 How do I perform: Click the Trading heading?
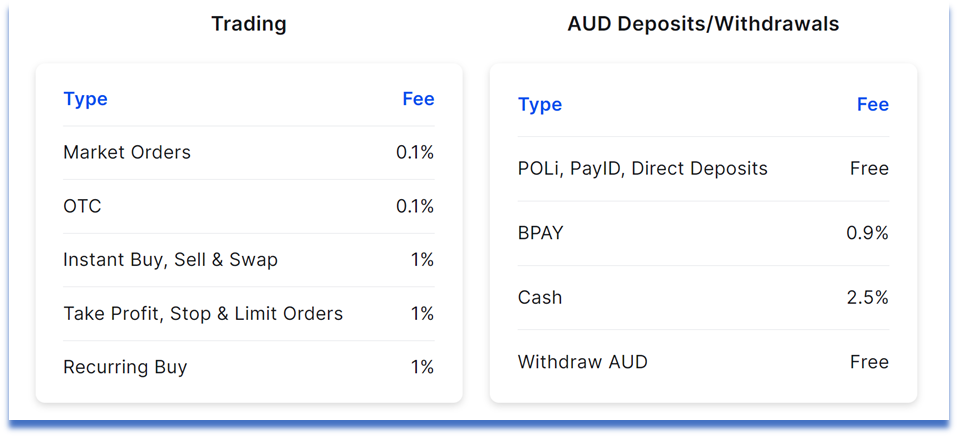click(249, 24)
